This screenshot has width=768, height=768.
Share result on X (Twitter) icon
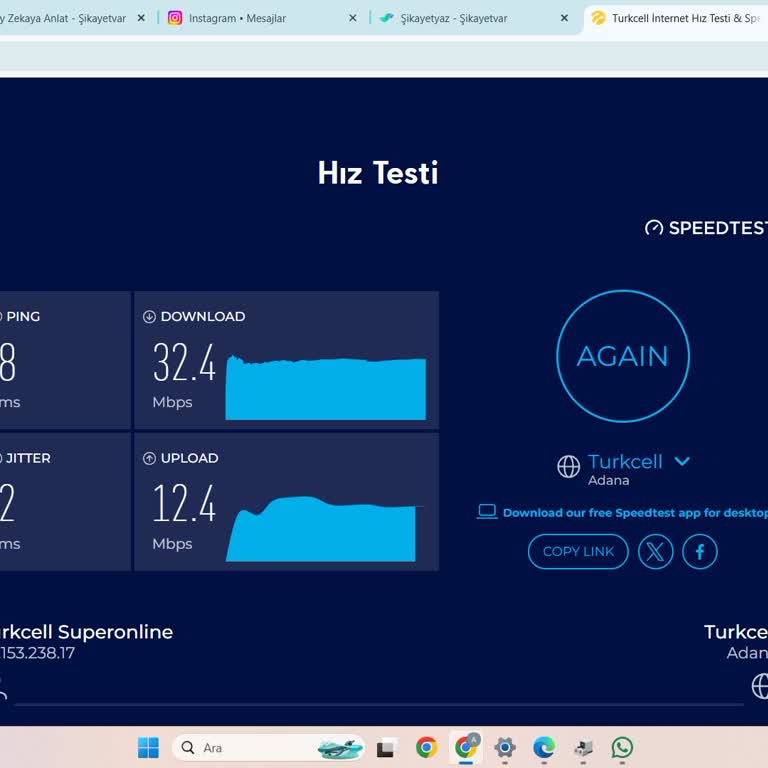(x=655, y=552)
